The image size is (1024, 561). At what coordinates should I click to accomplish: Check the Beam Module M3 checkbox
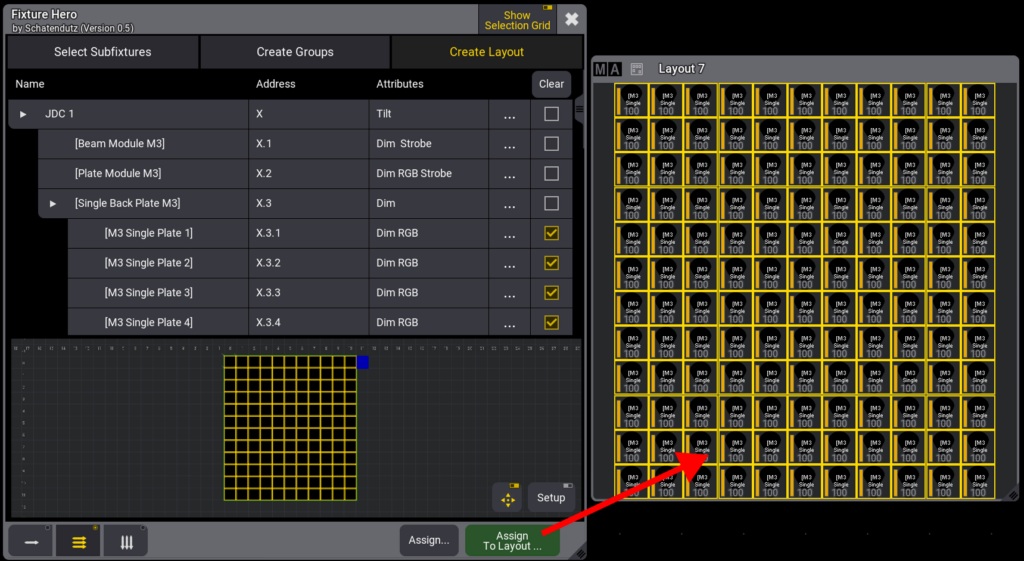coord(551,144)
